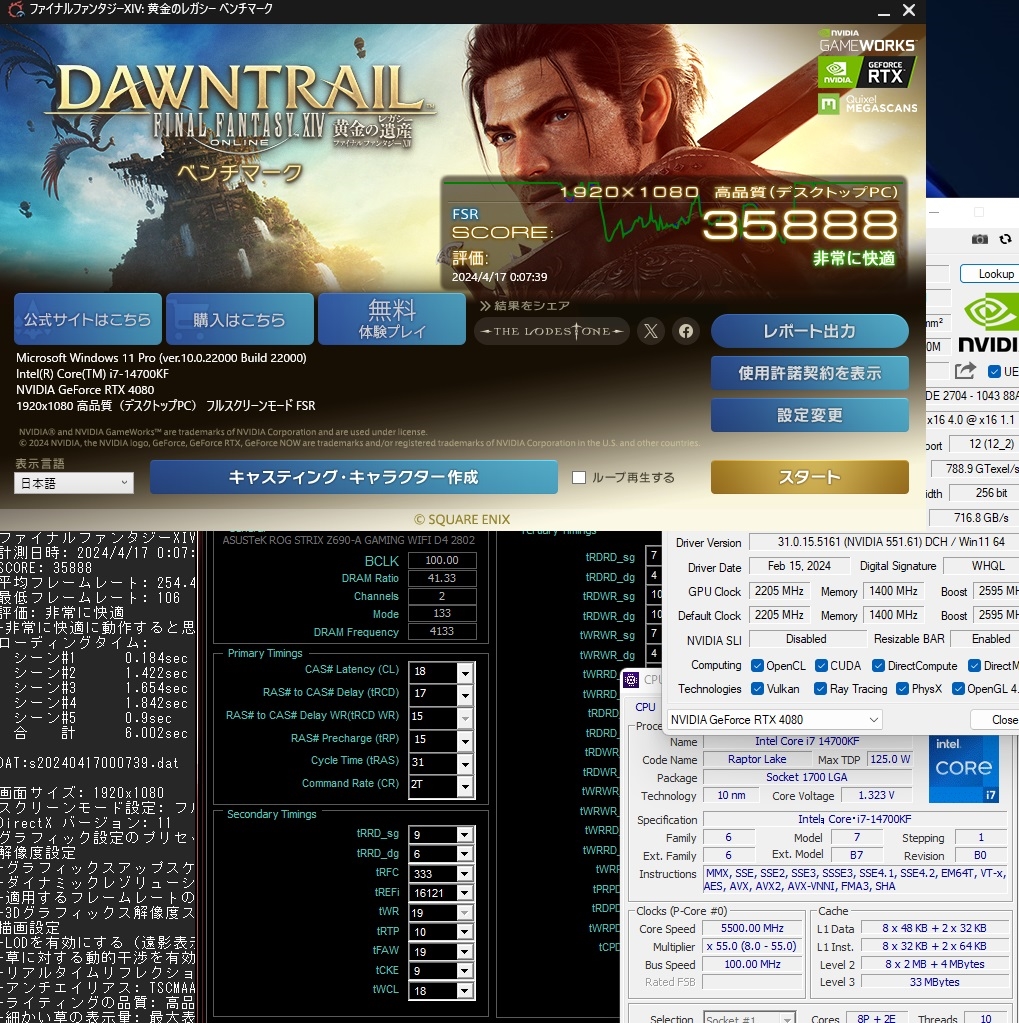The width and height of the screenshot is (1019, 1023).
Task: Click the free trial play button
Action: point(391,319)
